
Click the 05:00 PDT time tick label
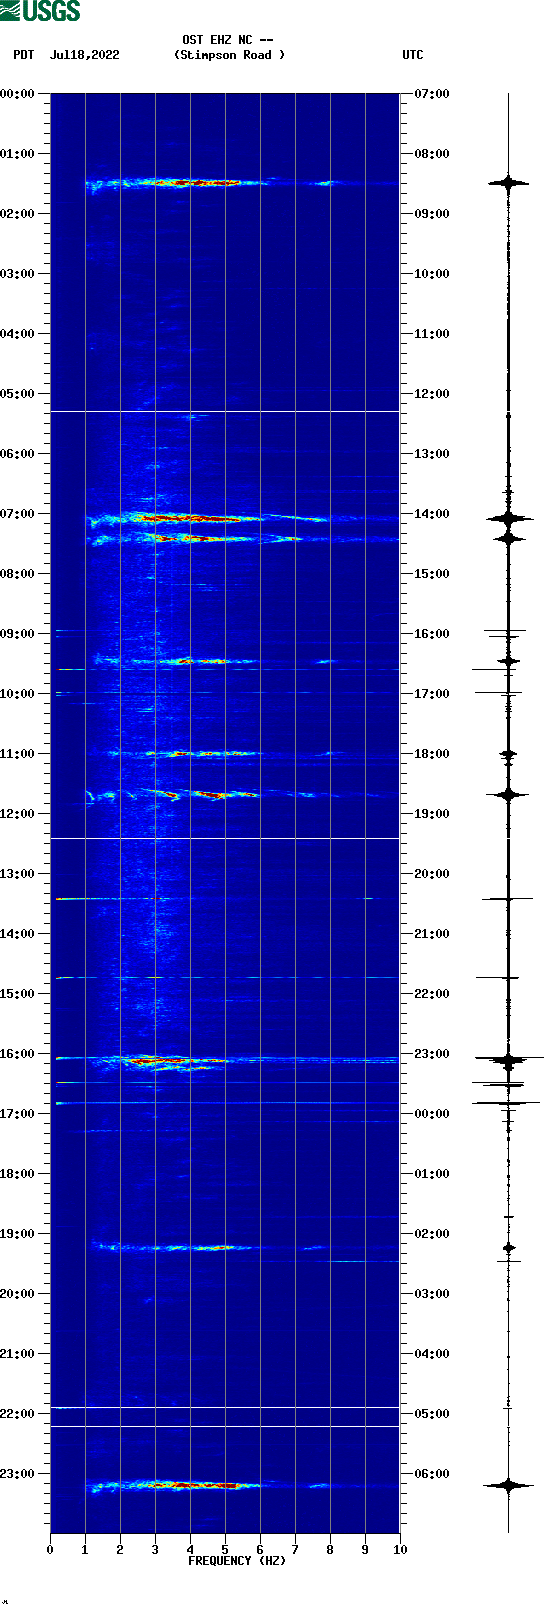tap(17, 394)
